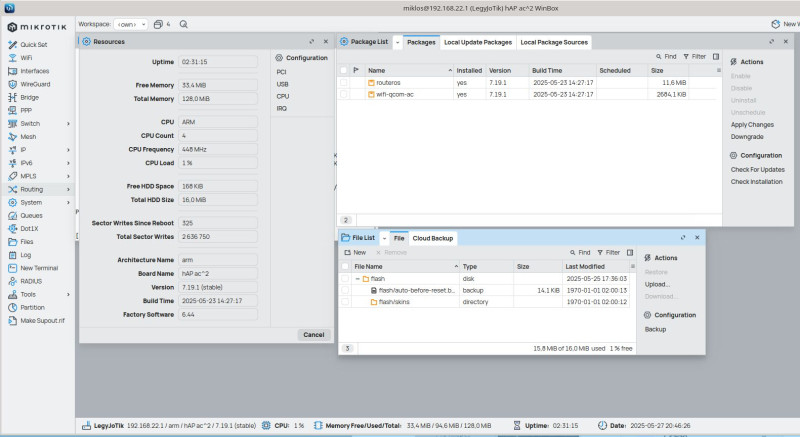Switch to the Cloud Backup tab
Screen dimensions: 800x437
click(433, 238)
